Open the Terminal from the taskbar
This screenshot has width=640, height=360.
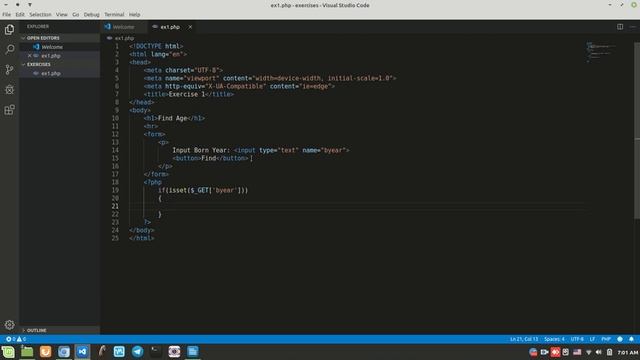pos(156,351)
